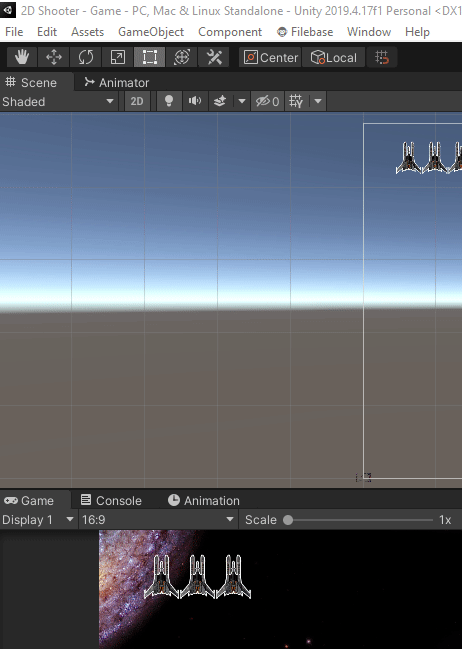Select the Hand tool

[x=22, y=57]
